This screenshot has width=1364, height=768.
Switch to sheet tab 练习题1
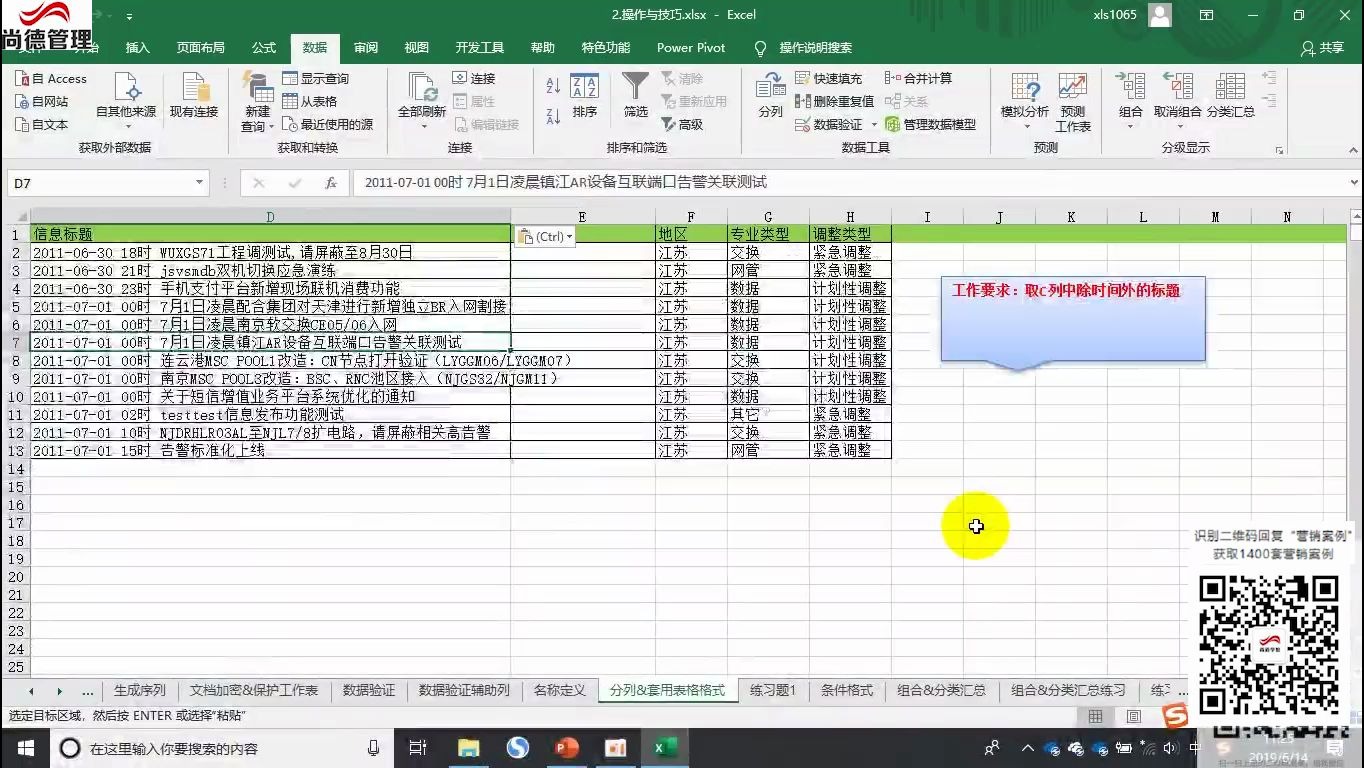[x=773, y=691]
